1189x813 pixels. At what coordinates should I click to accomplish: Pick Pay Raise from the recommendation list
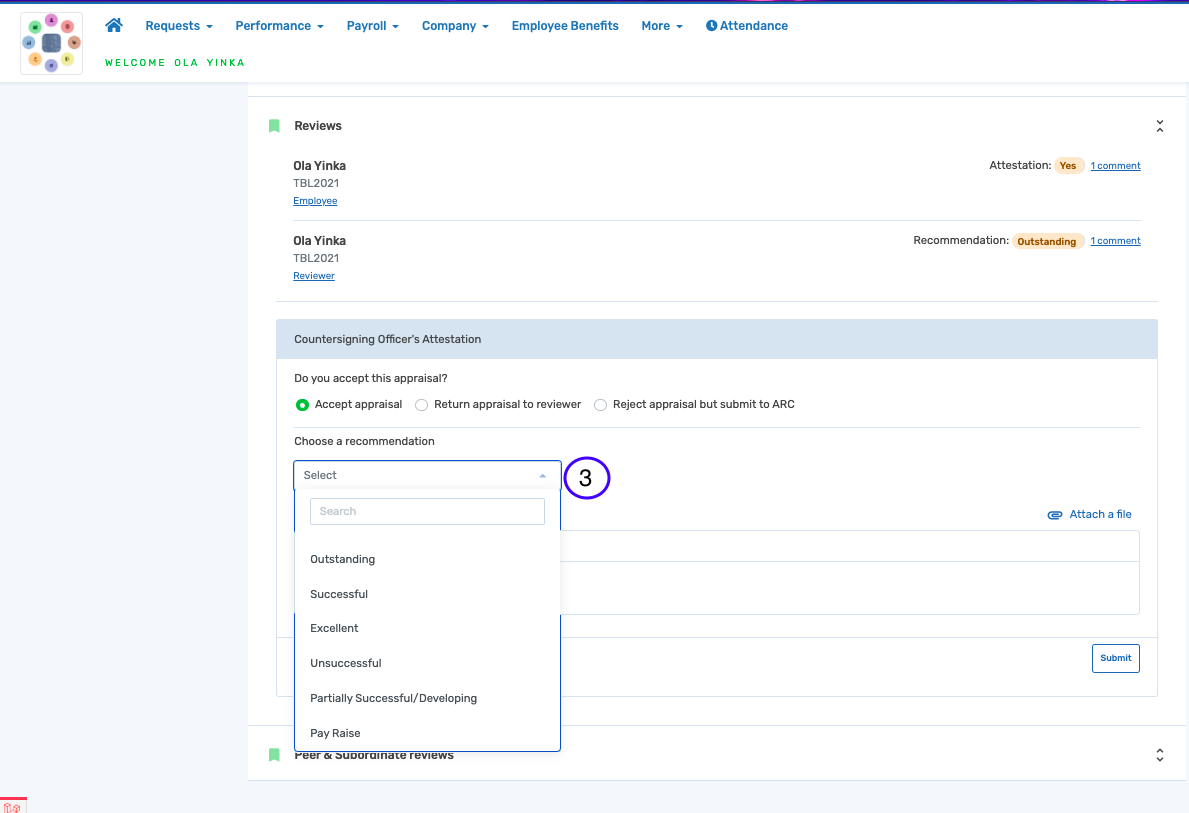[x=335, y=733]
